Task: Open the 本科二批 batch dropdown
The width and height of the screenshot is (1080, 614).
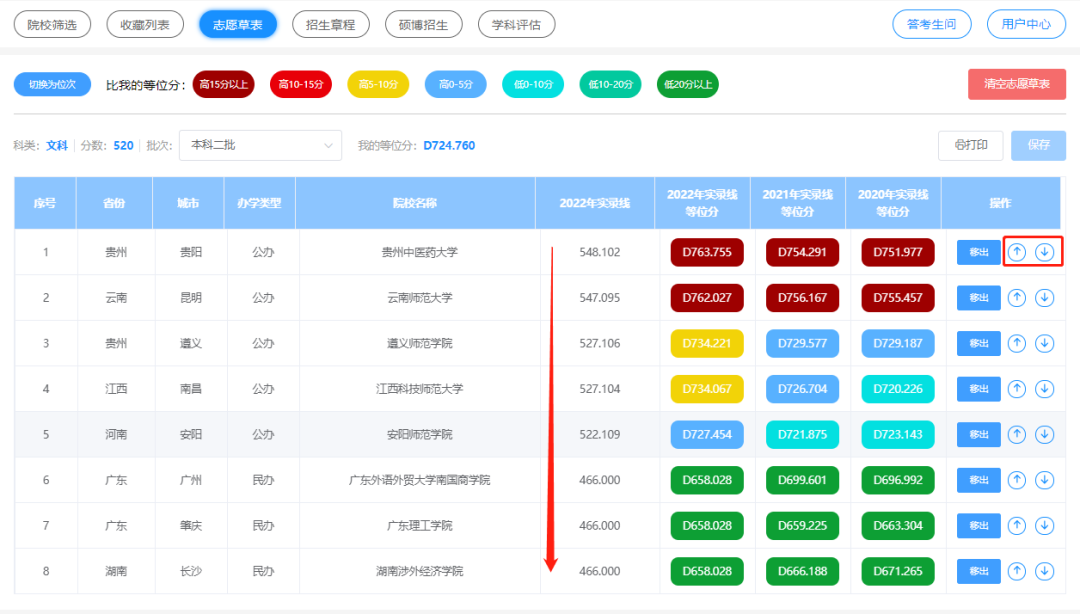Action: 260,145
